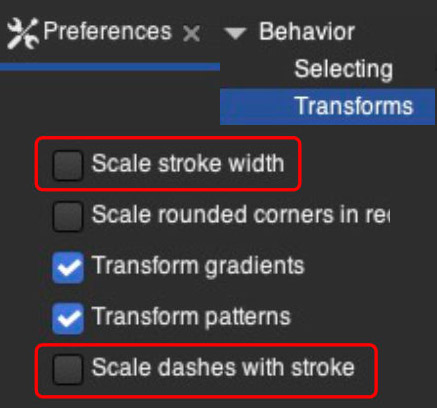The height and width of the screenshot is (408, 437).
Task: Close the Preferences tab with the X
Action: tap(192, 34)
